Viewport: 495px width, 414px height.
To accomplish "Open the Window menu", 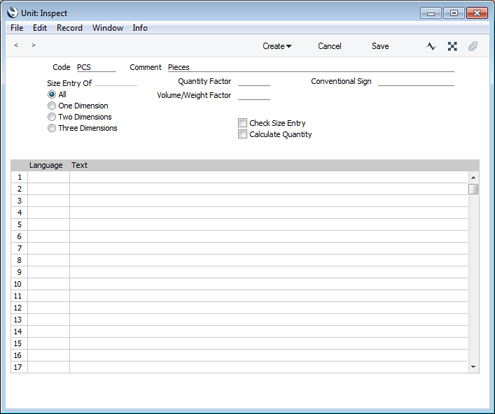I will [108, 28].
